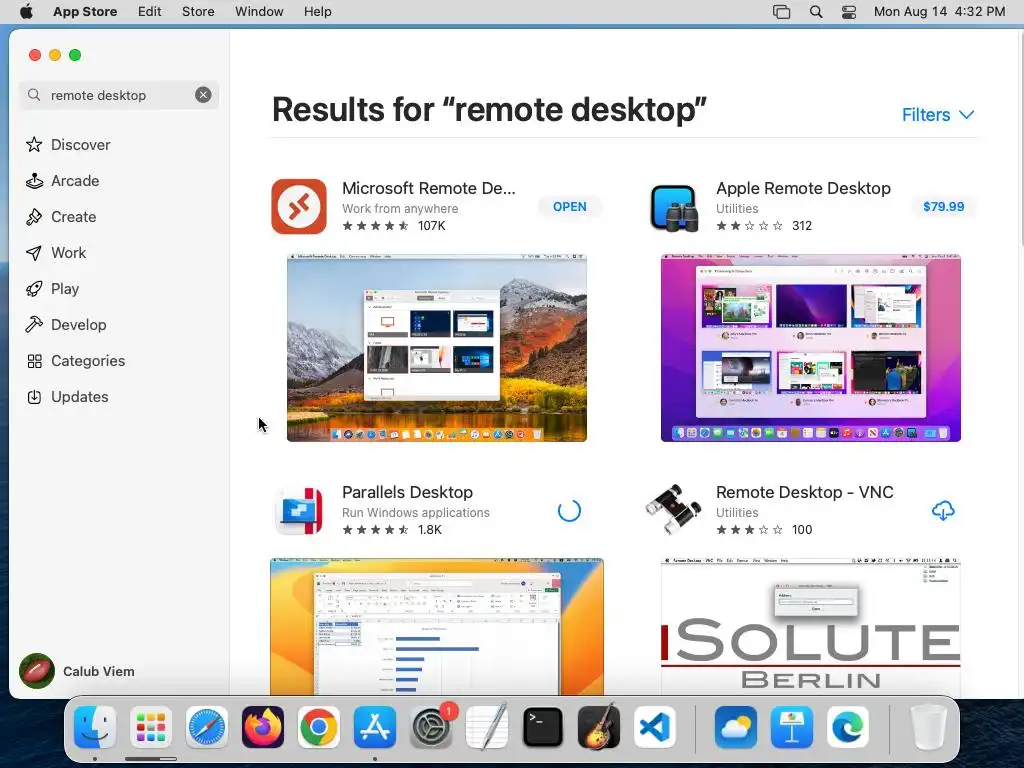Open Control Center in the menu bar
This screenshot has width=1024, height=768.
849,11
